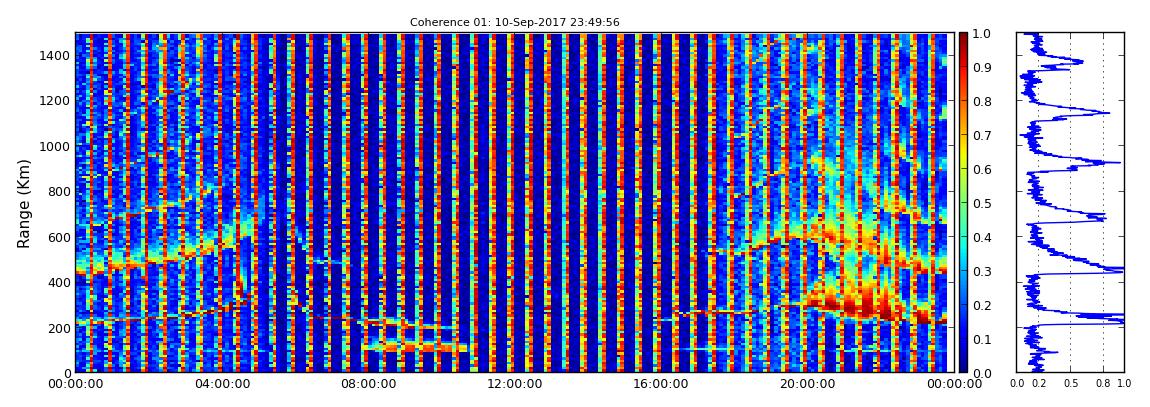Click the 200 range tick label
The height and width of the screenshot is (407, 1150).
coord(59,329)
